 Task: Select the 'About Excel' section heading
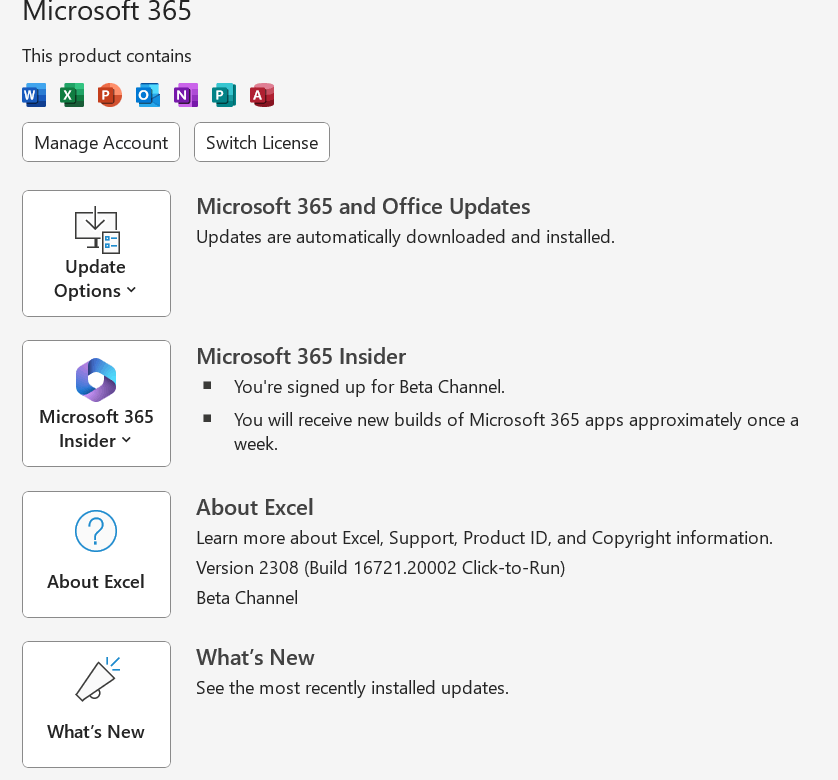pos(255,507)
